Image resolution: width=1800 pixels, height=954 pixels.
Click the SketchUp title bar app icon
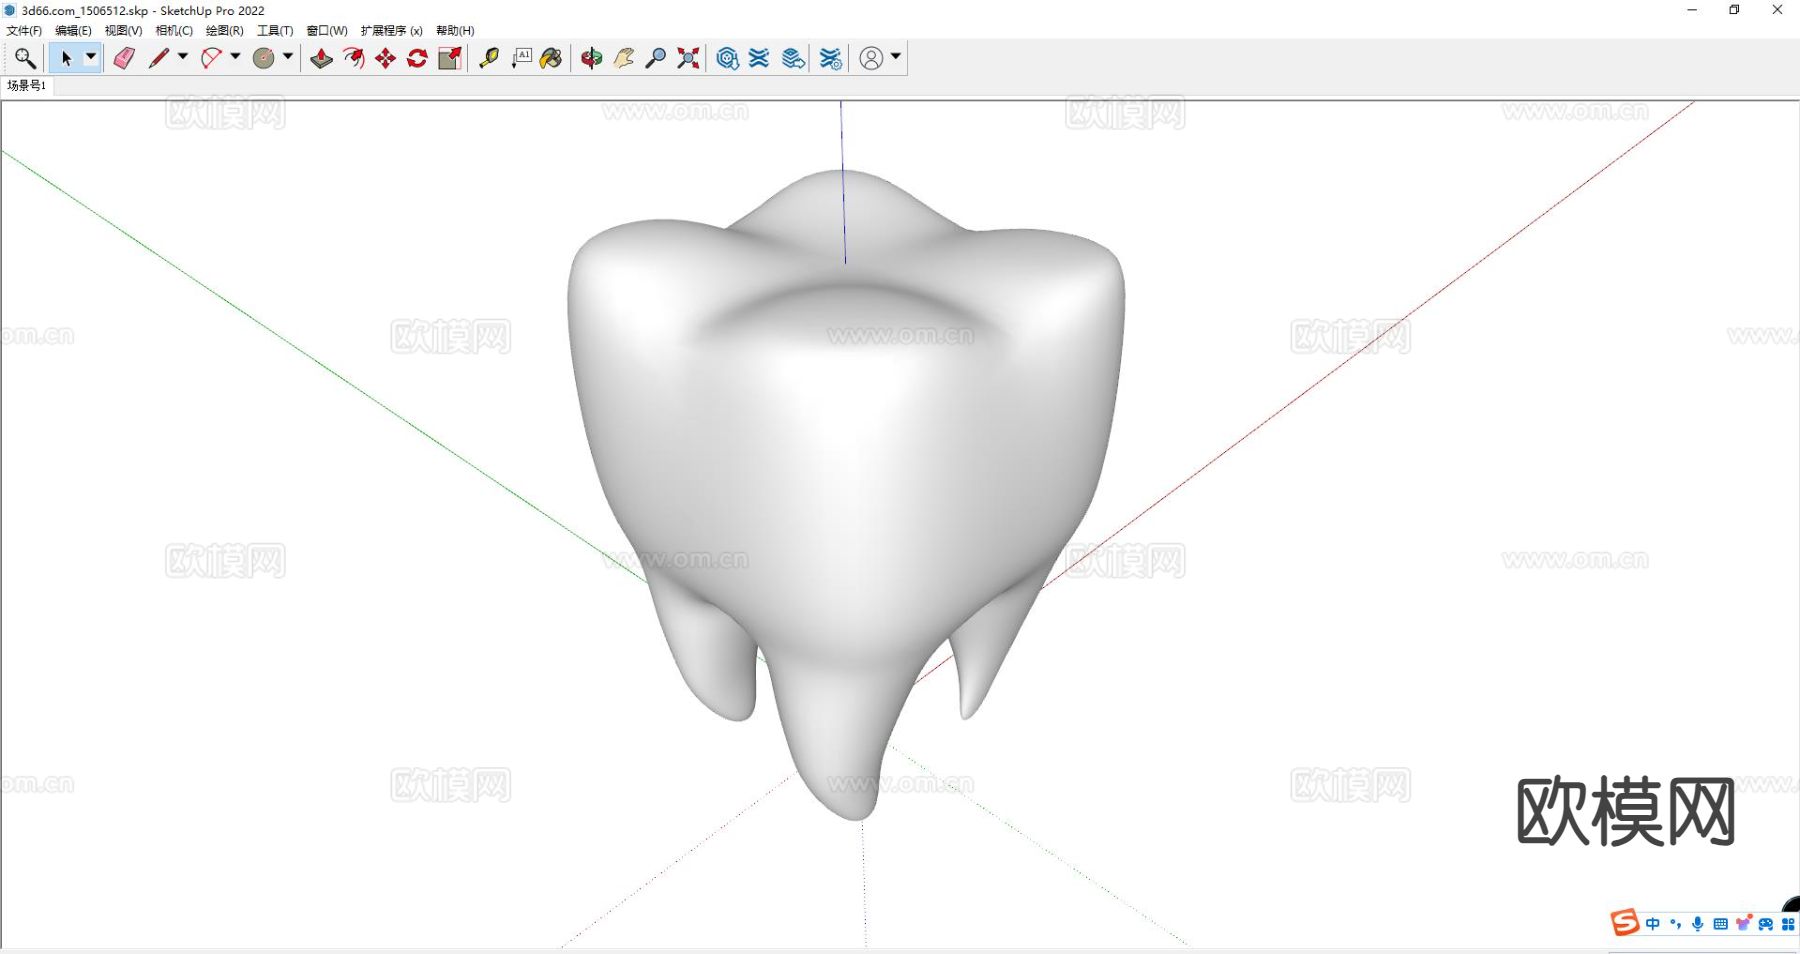(10, 10)
